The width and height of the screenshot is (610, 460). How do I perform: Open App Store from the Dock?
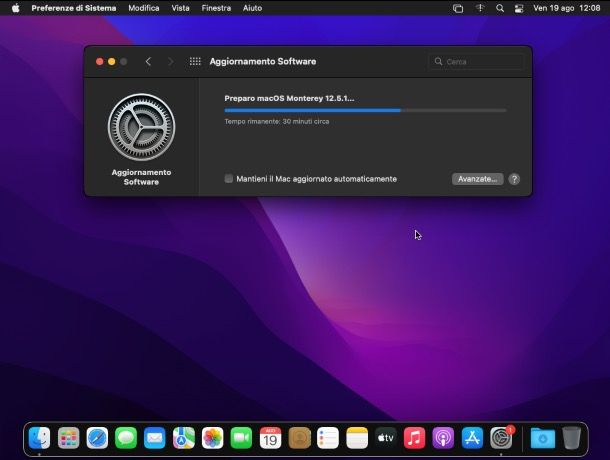[472, 438]
